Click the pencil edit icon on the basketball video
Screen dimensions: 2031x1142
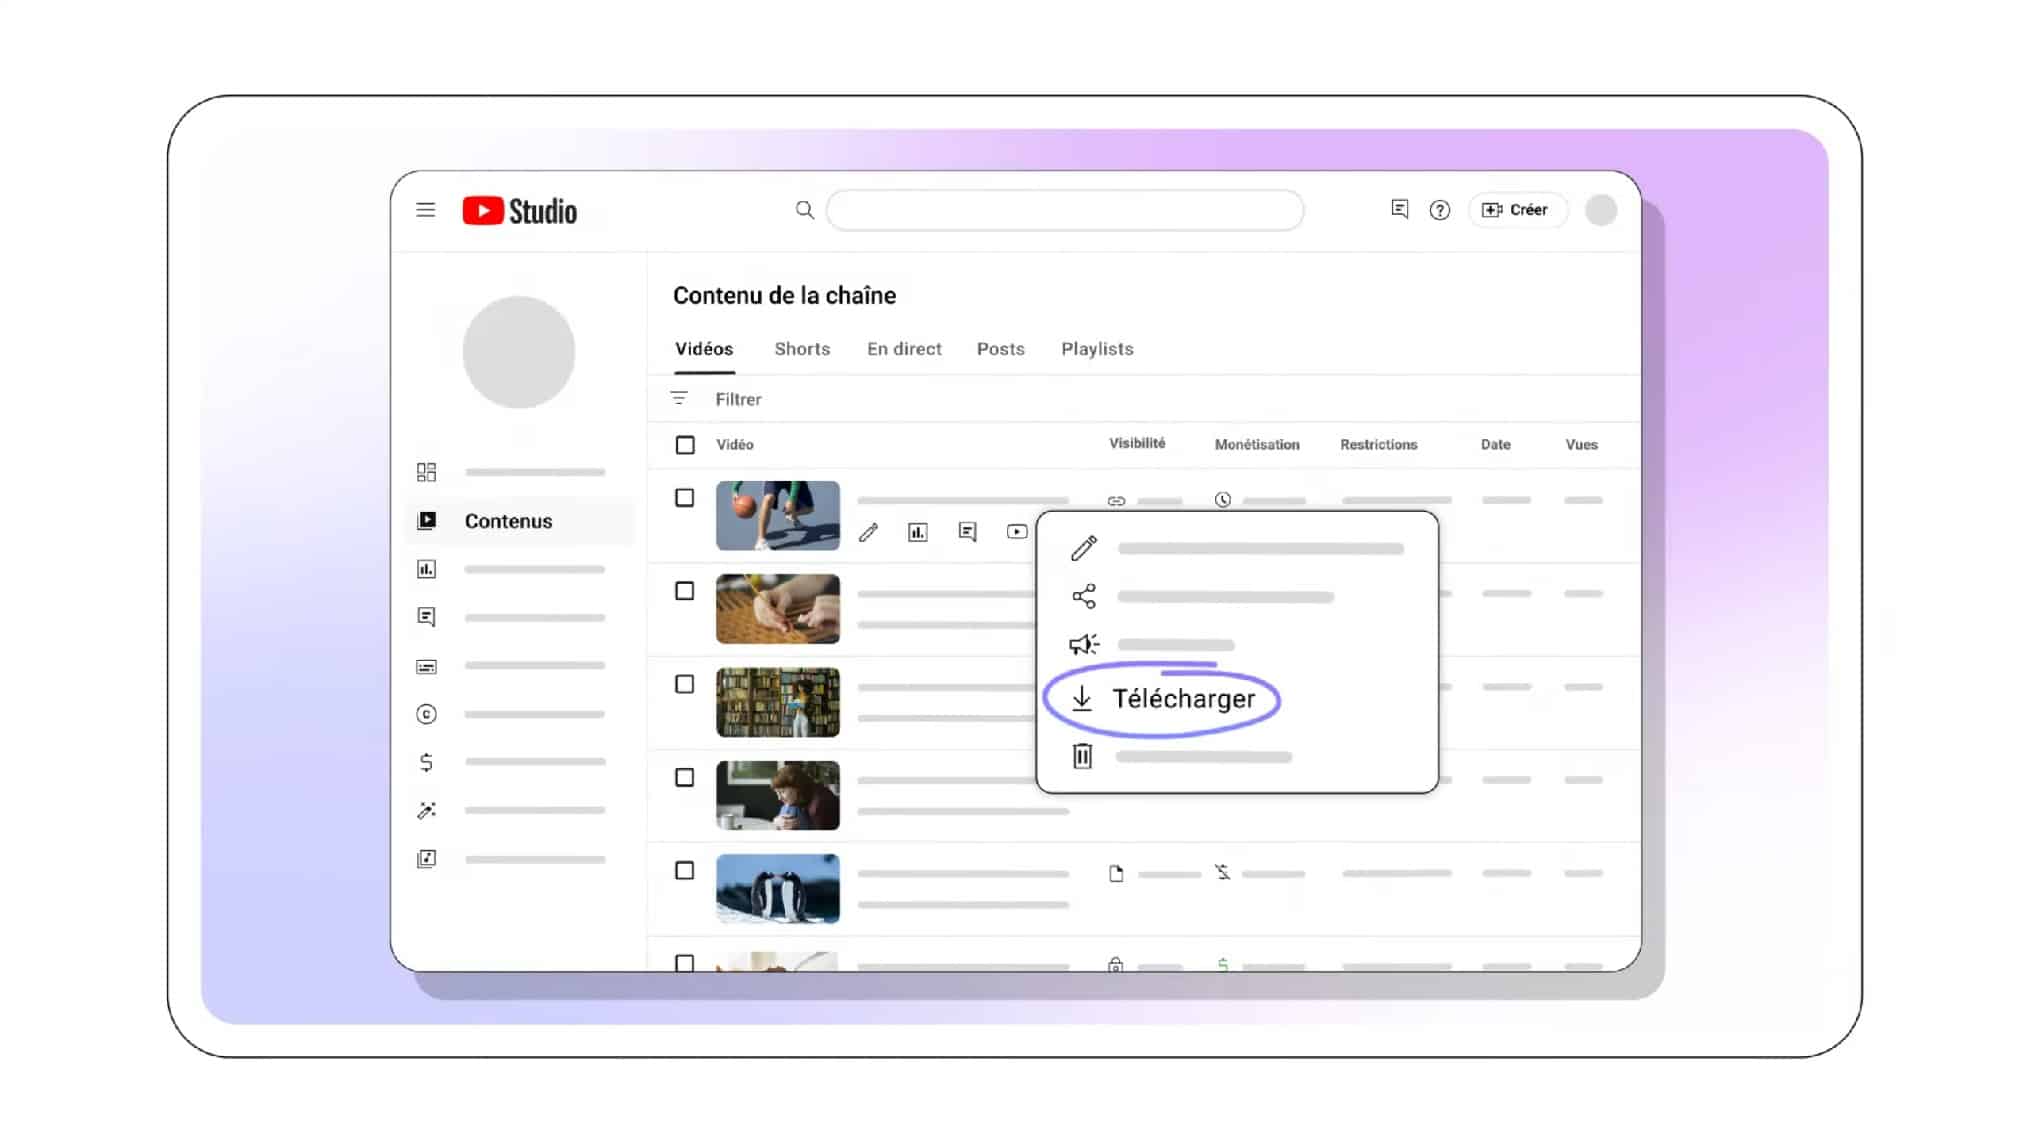click(868, 532)
